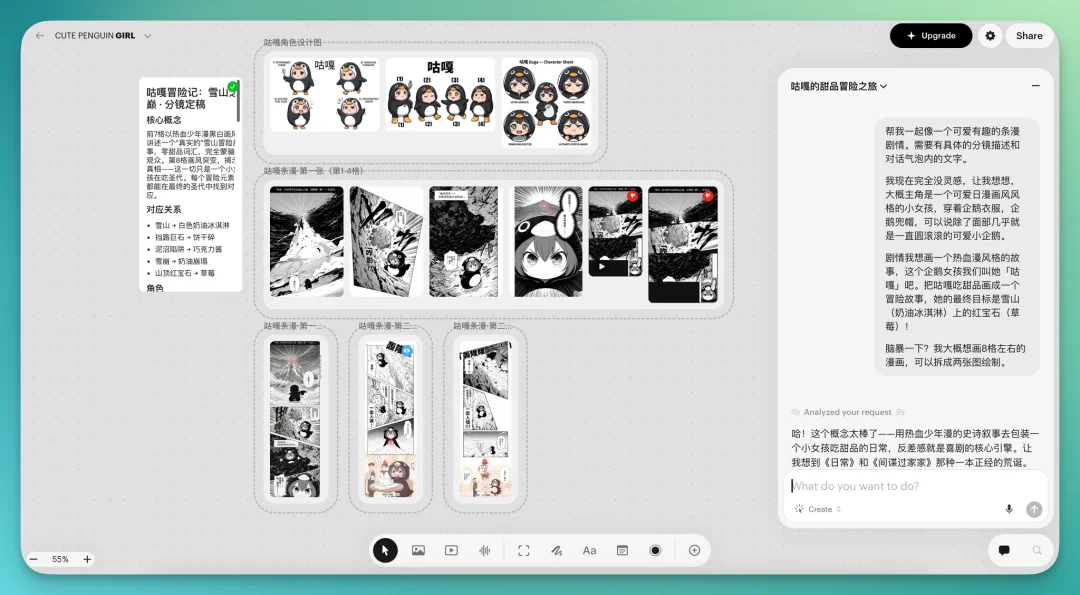Click the Share button
The height and width of the screenshot is (595, 1080).
pyautogui.click(x=1029, y=36)
